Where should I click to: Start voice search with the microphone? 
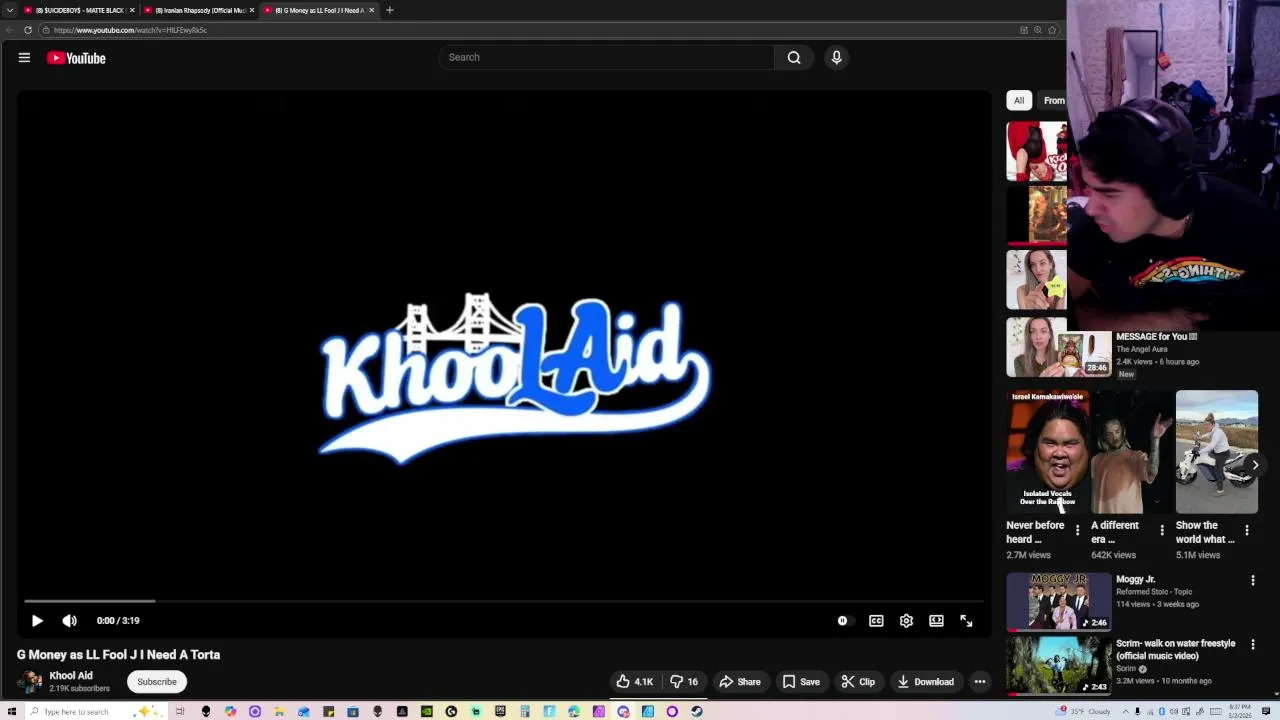pos(837,57)
